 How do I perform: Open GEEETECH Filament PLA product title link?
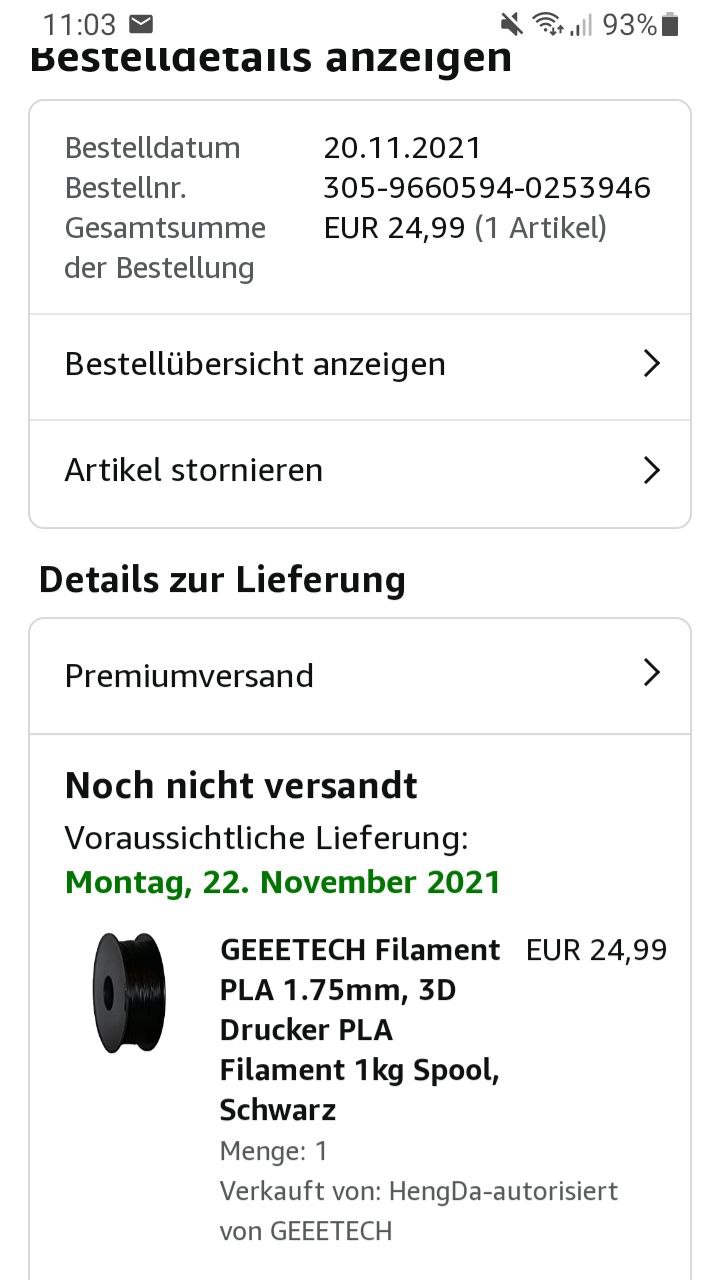coord(359,1028)
